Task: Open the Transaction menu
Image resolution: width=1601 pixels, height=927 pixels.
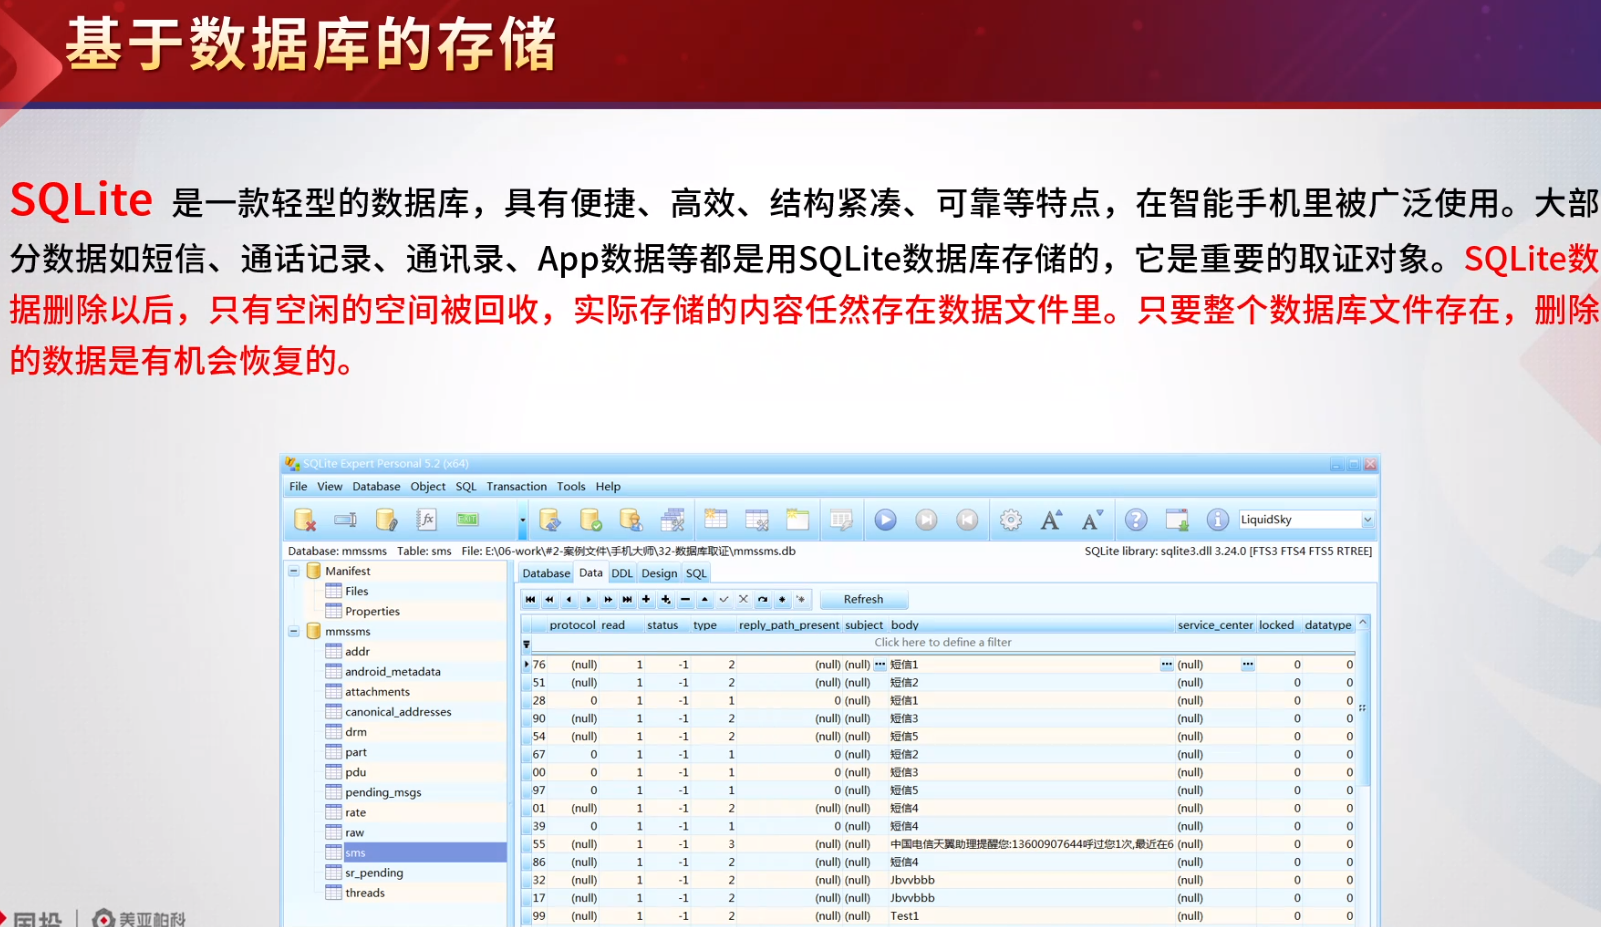Action: coord(517,487)
